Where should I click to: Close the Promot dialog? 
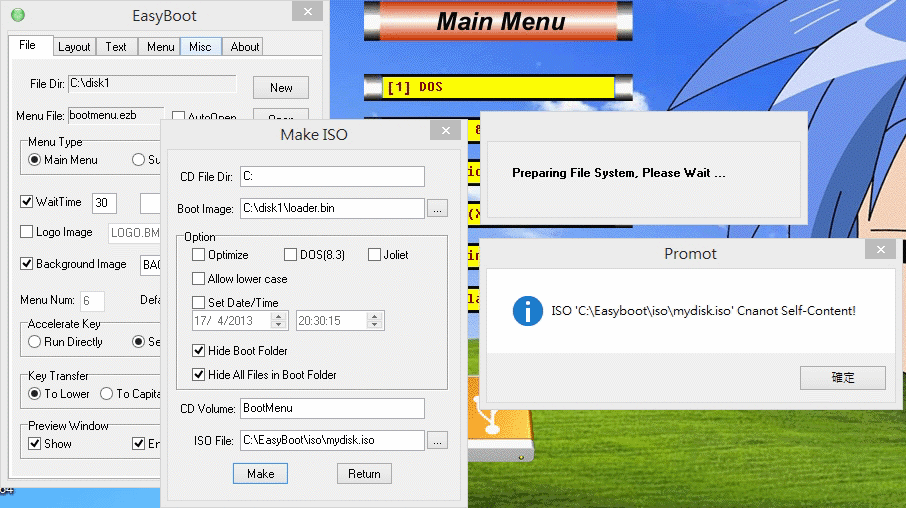coord(881,249)
